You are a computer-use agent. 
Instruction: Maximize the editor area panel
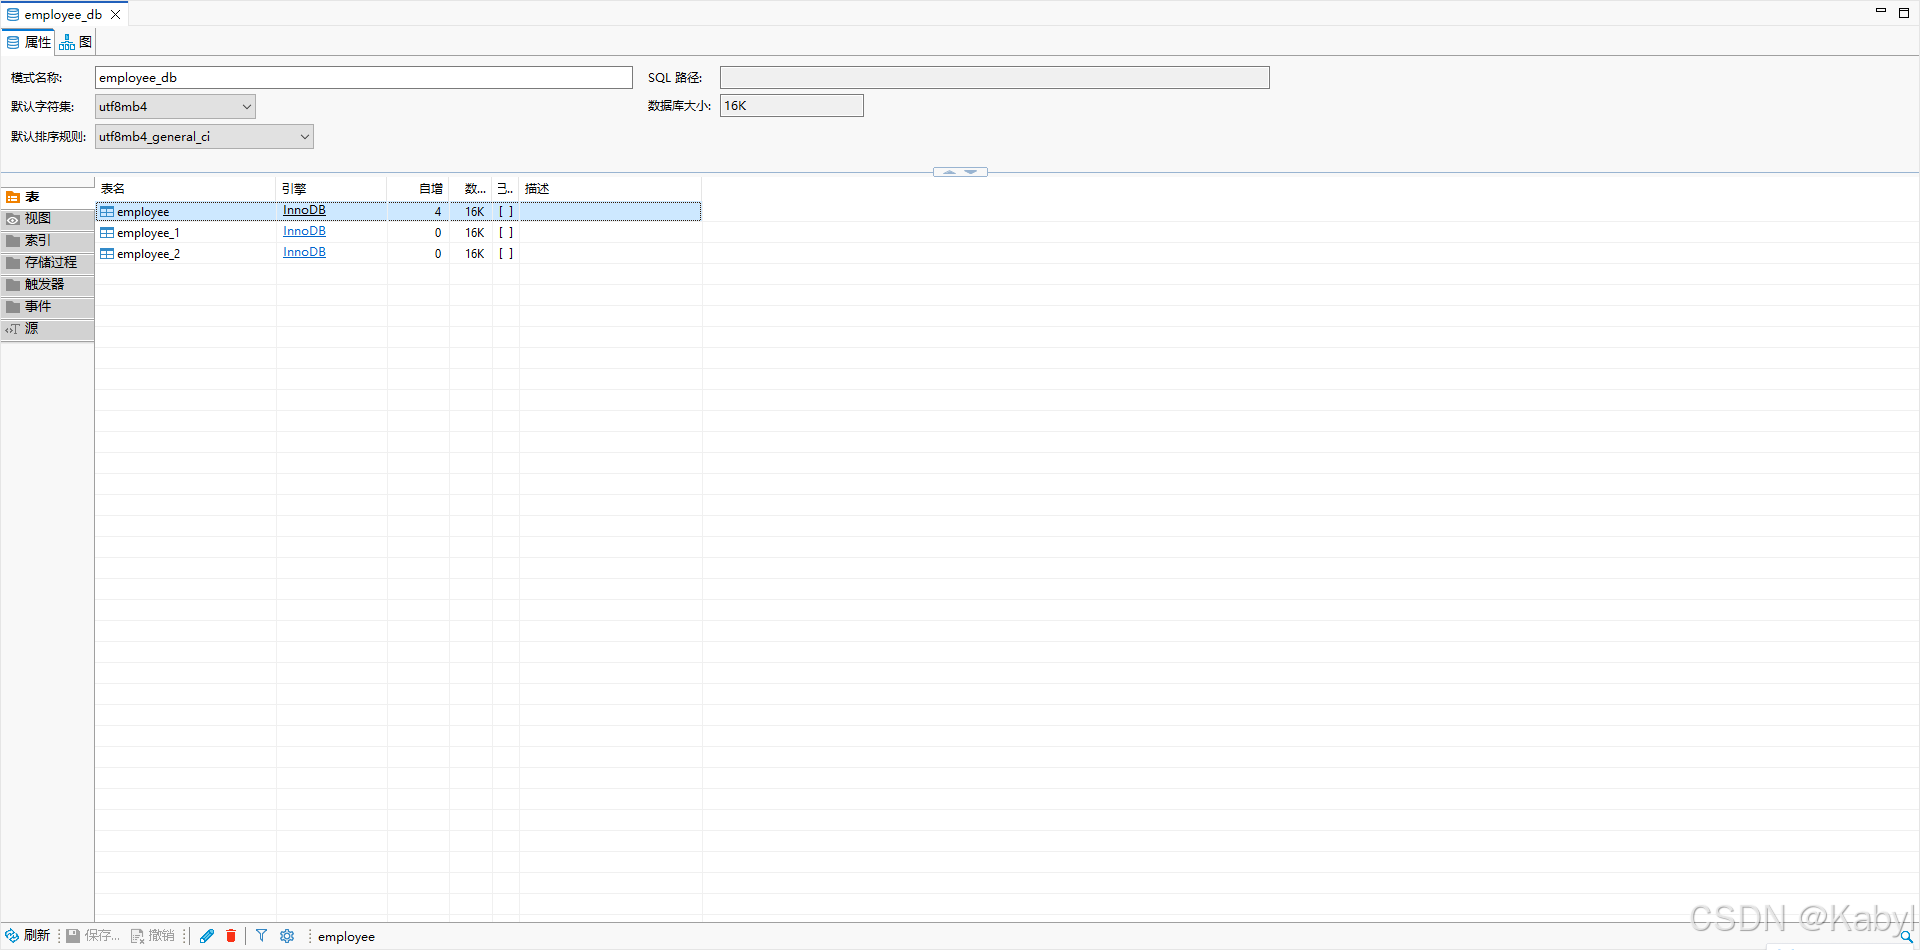click(x=1904, y=12)
